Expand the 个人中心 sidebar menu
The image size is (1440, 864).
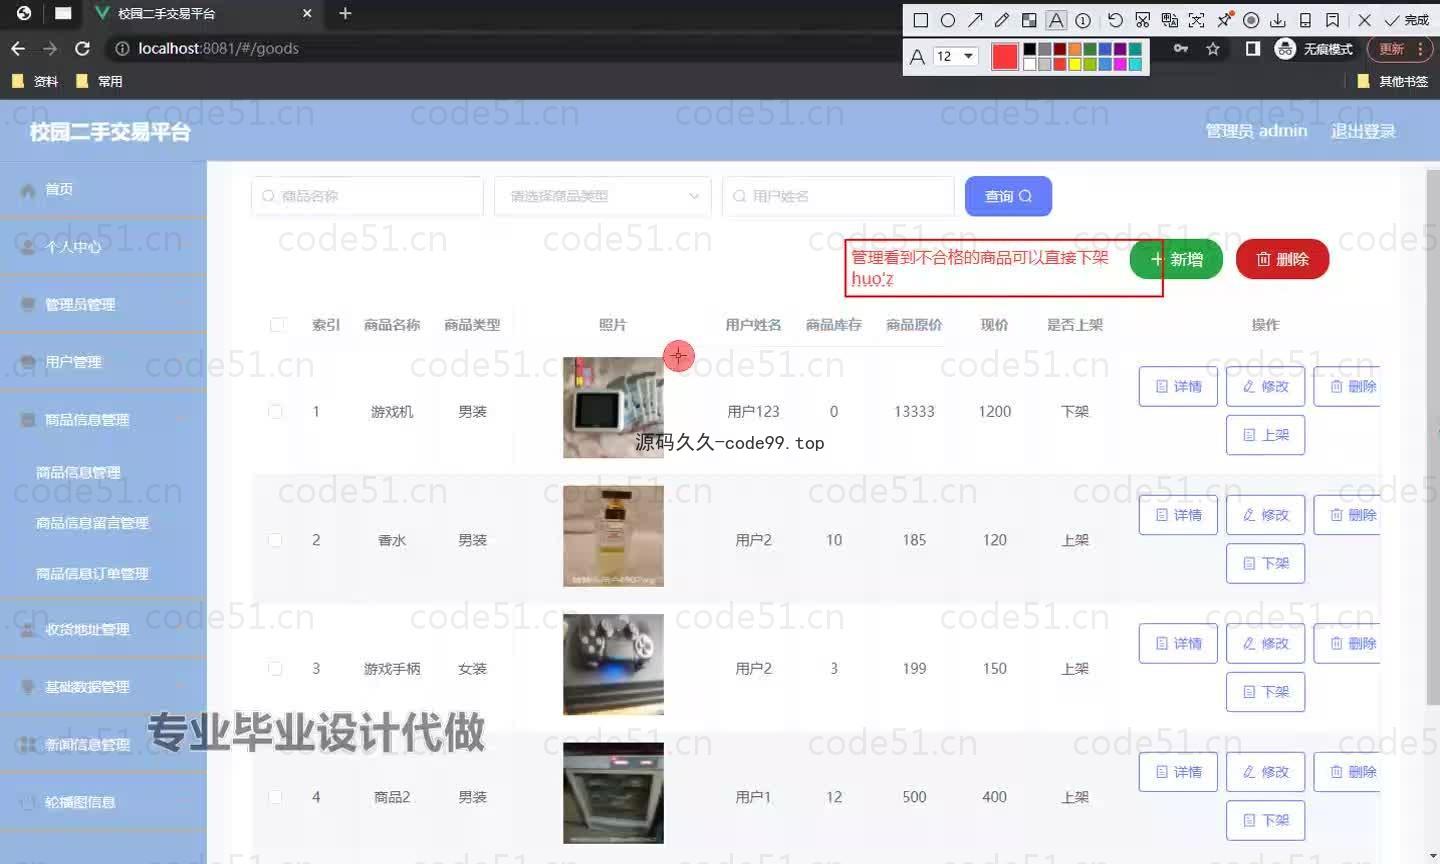(x=103, y=246)
